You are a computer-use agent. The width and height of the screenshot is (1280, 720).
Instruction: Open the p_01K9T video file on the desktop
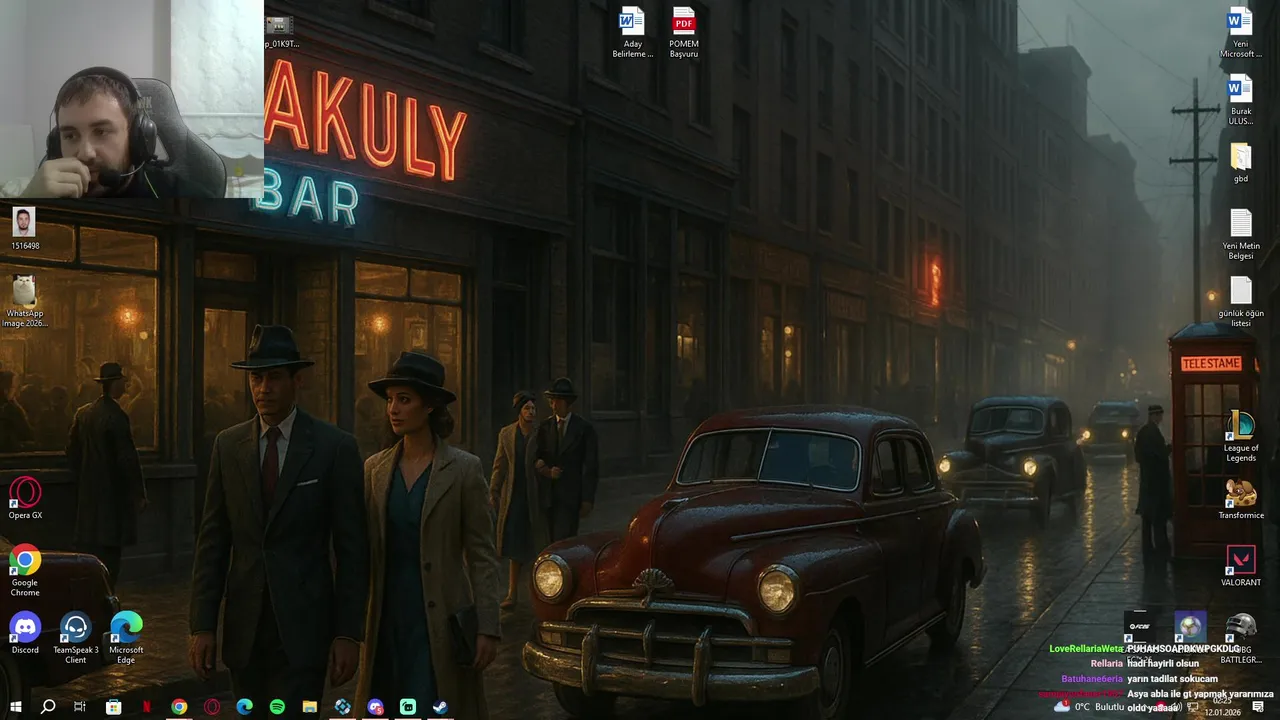point(280,32)
